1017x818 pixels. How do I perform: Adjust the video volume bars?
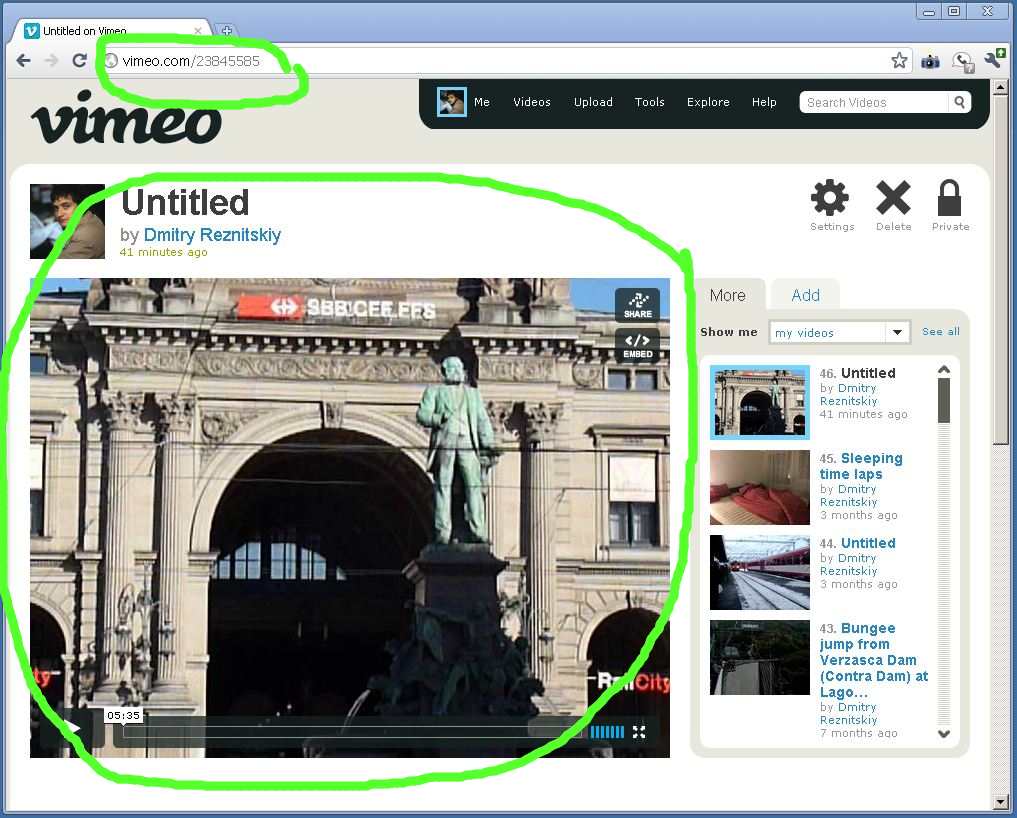(x=607, y=732)
